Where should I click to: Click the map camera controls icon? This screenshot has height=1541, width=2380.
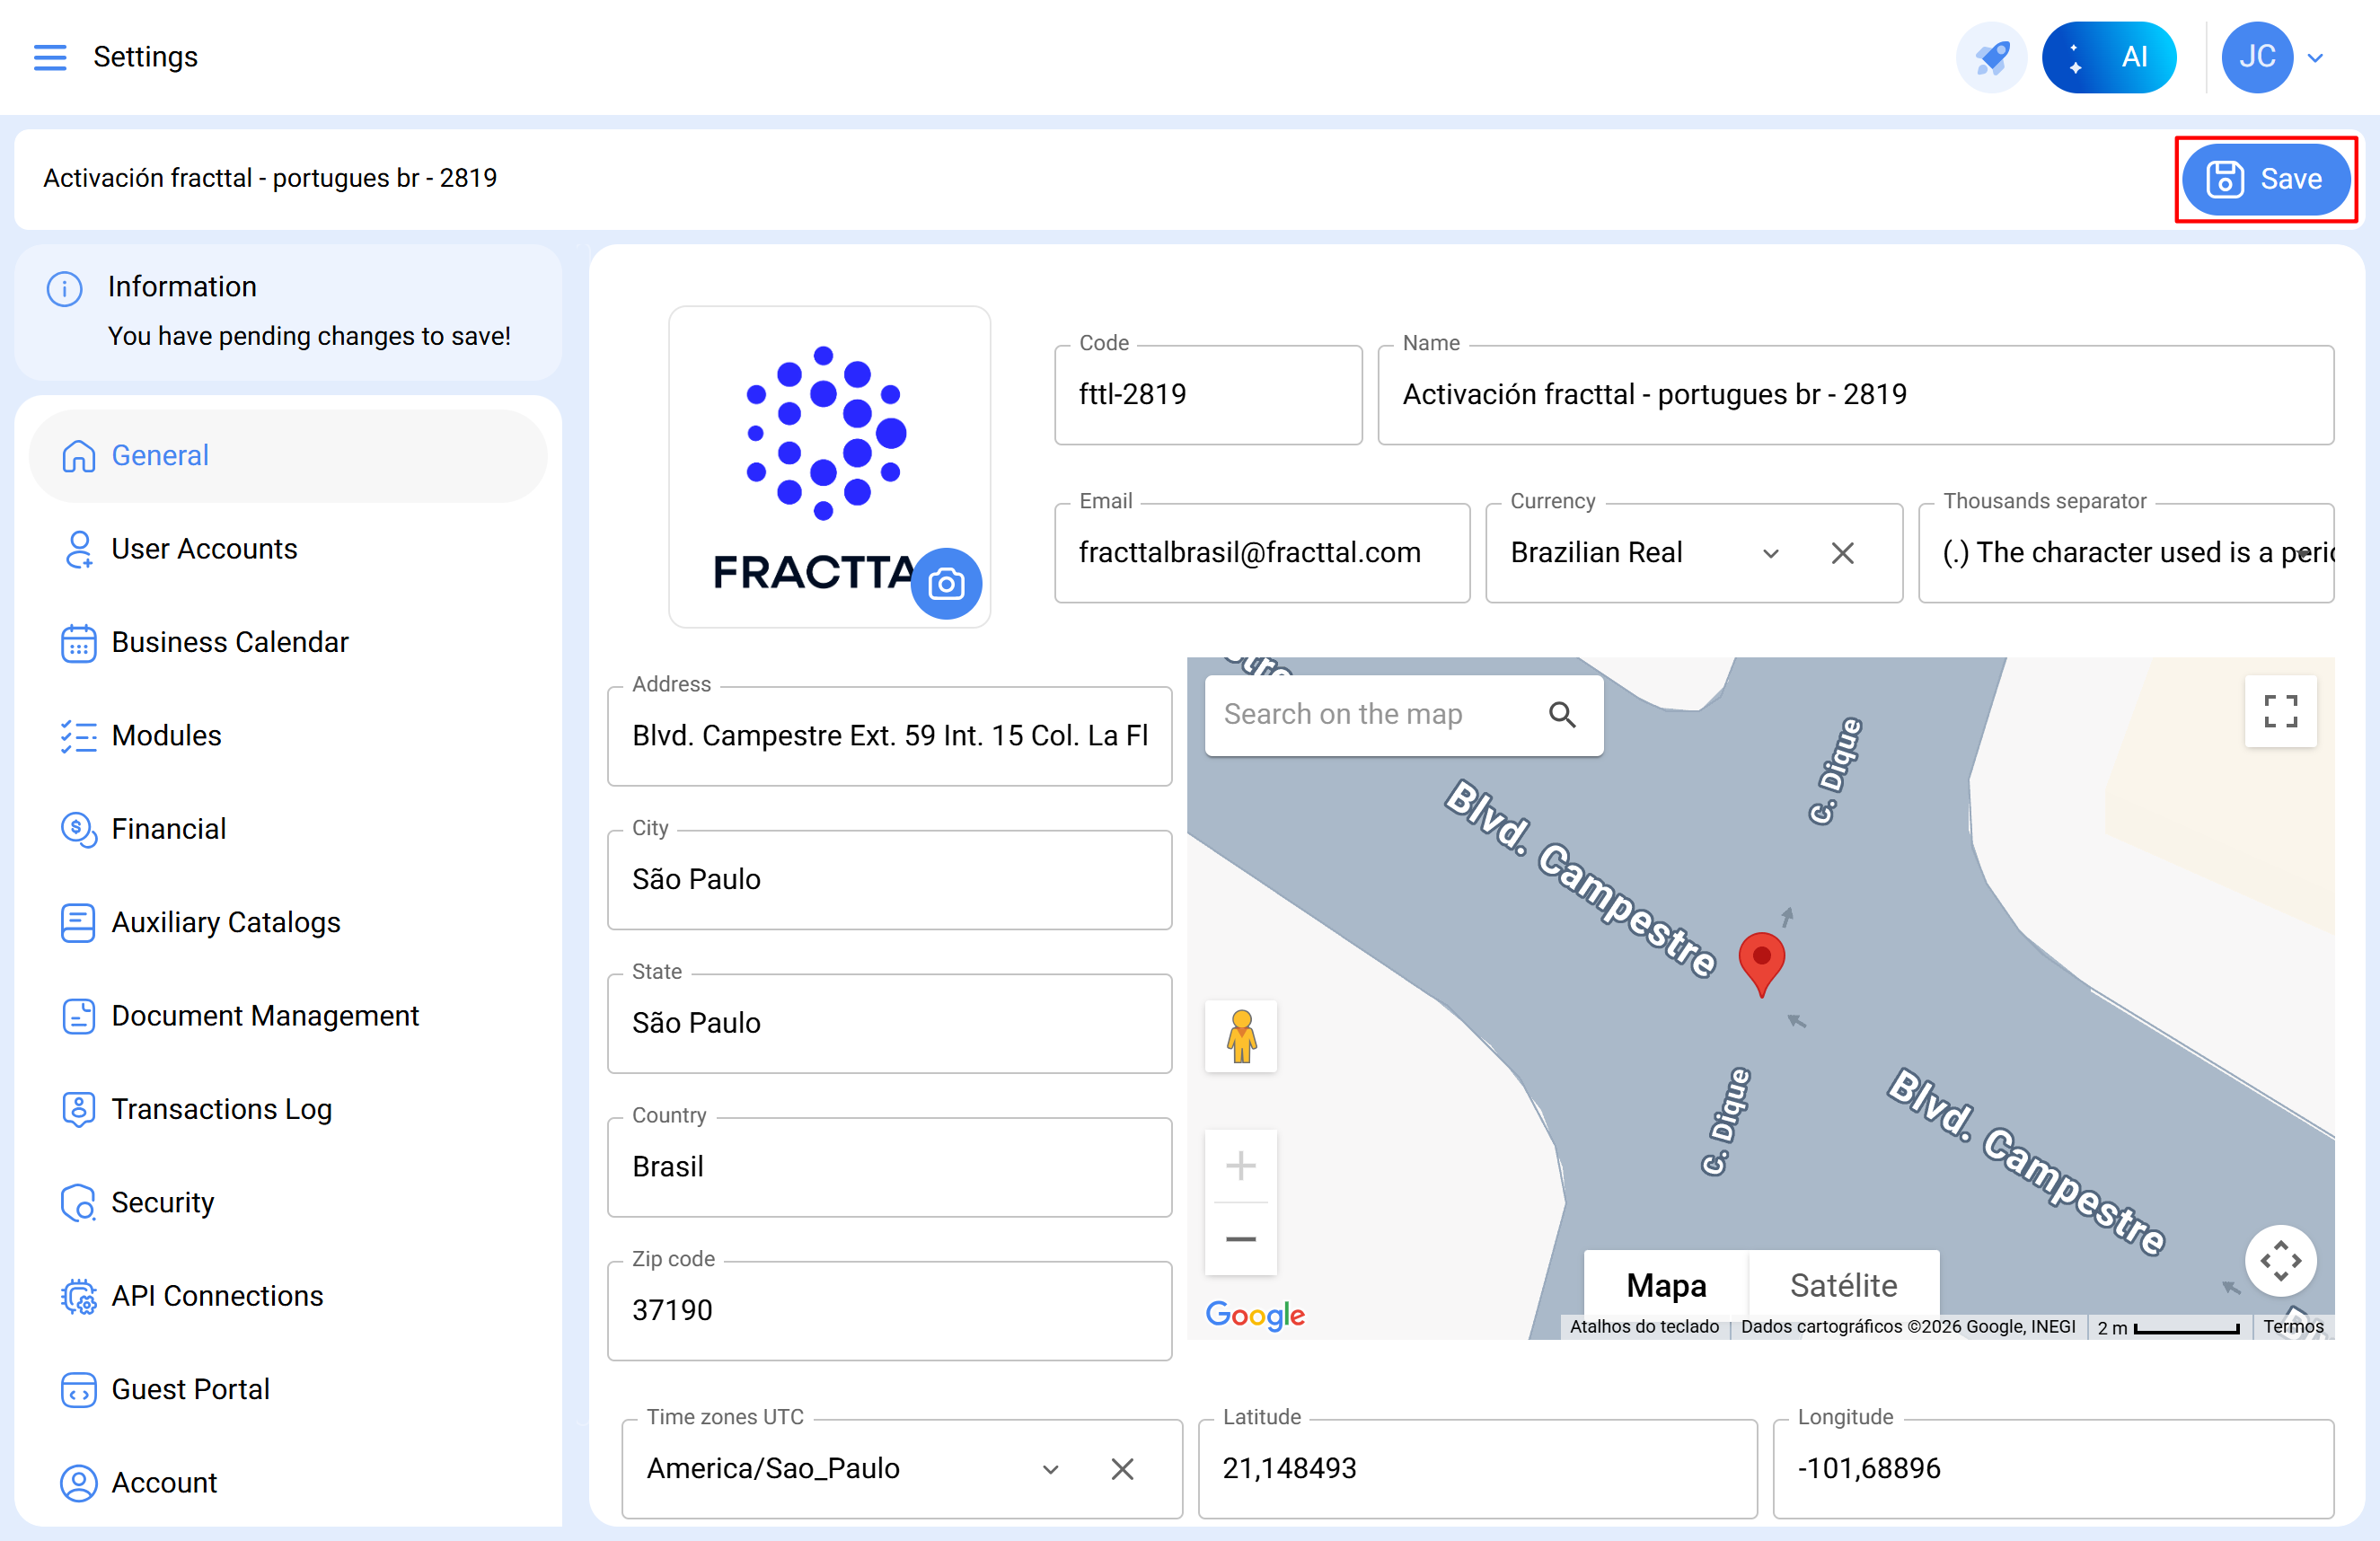(x=2279, y=1260)
